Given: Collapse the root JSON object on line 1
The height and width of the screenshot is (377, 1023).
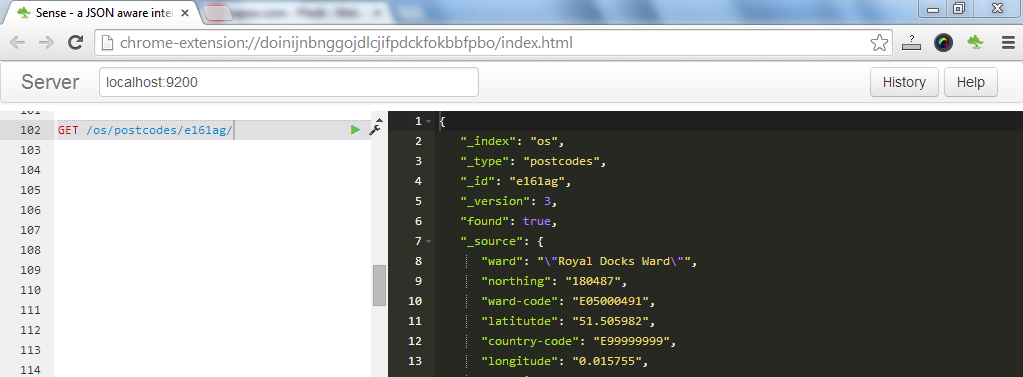Looking at the screenshot, I should pos(428,122).
